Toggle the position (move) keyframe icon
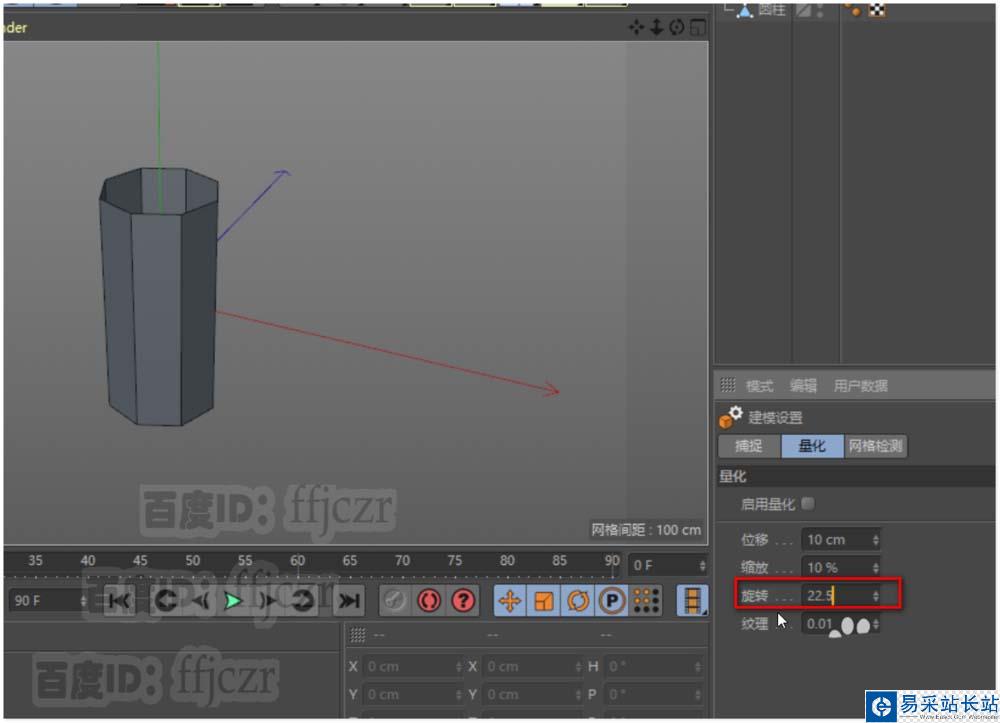 point(510,600)
